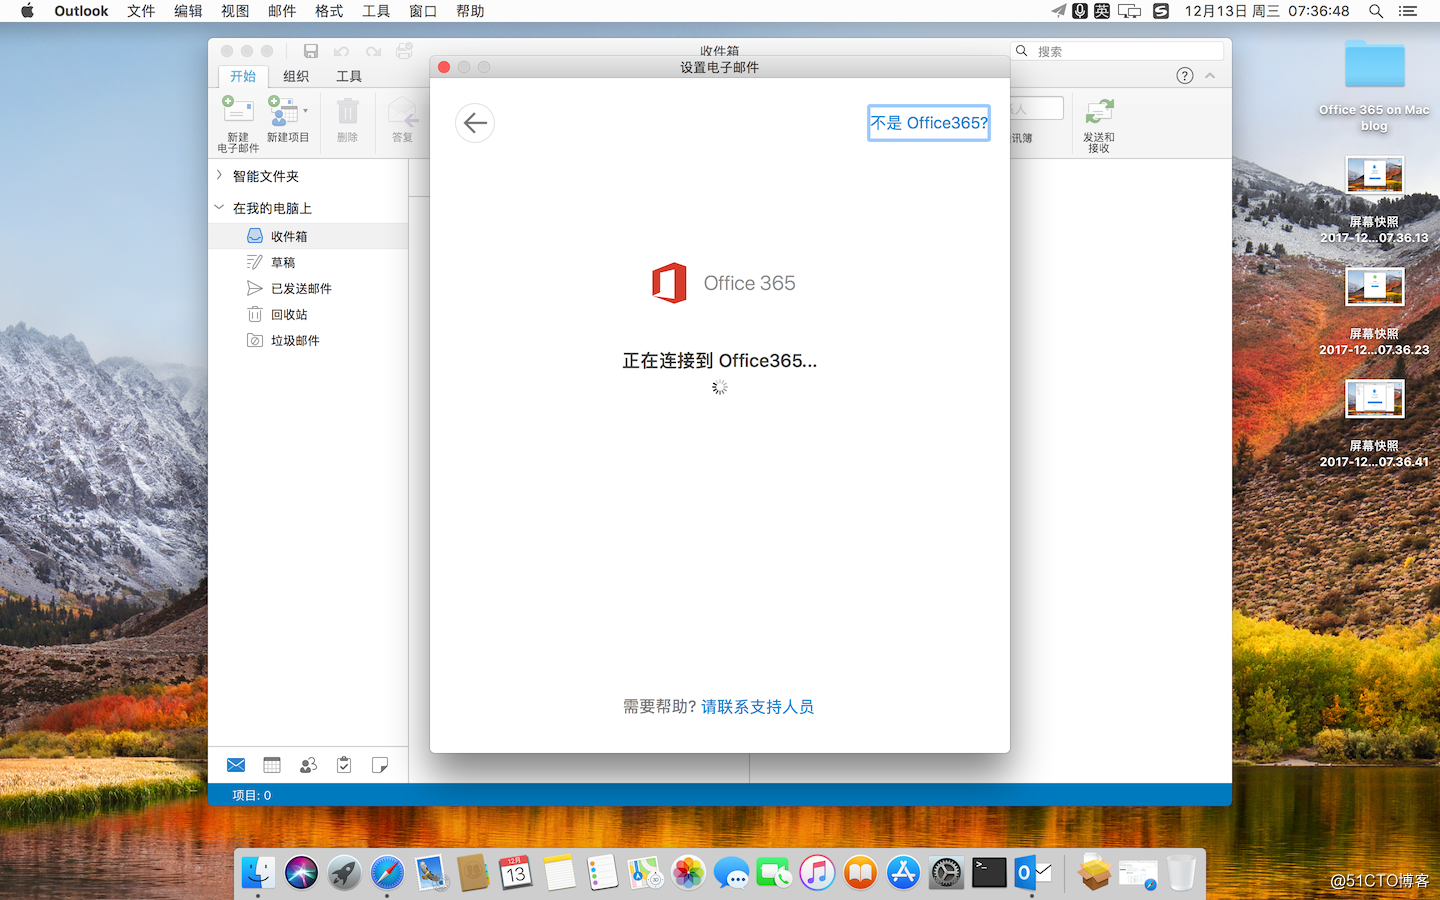Click the Undo icon in the title bar

click(341, 51)
